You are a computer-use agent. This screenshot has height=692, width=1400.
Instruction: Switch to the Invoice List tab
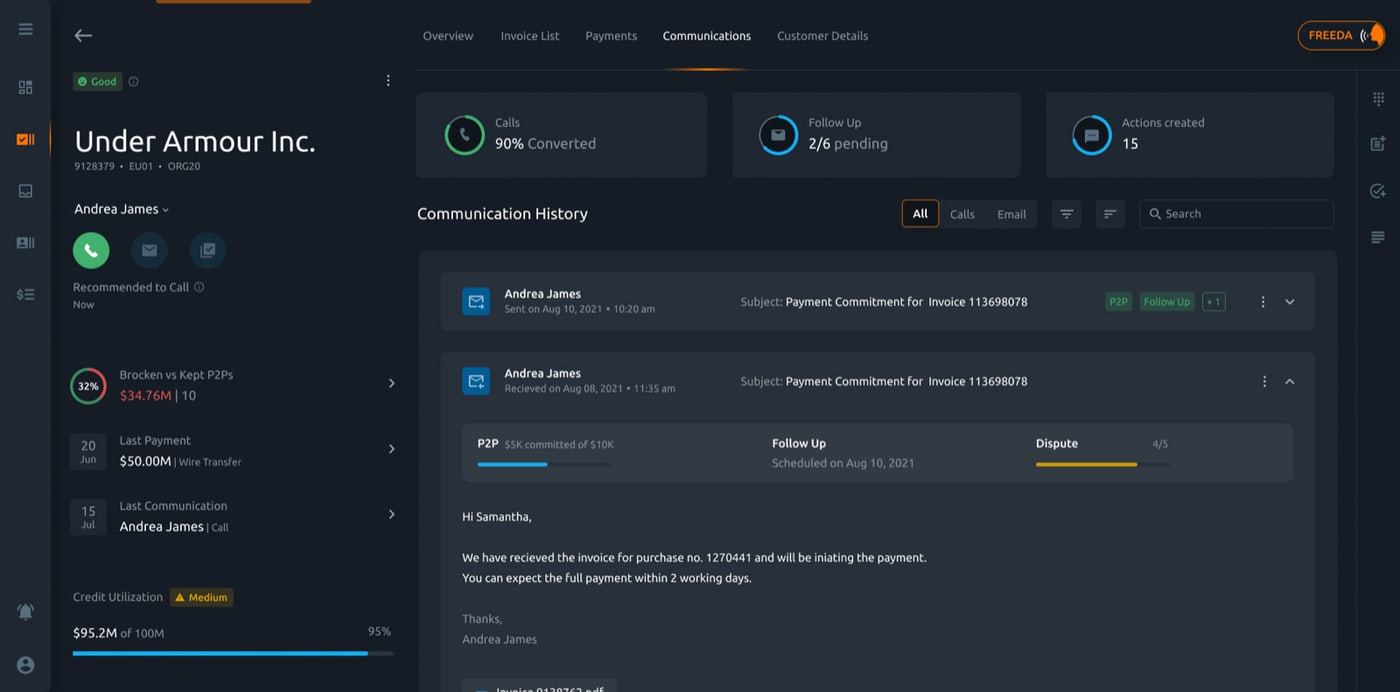coord(530,36)
